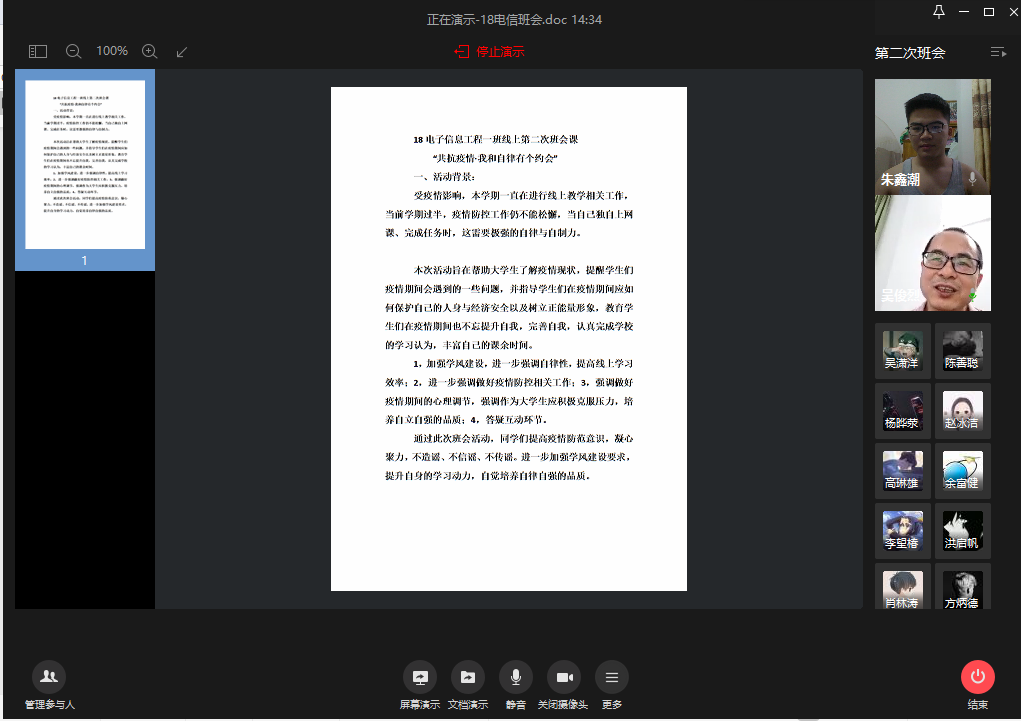
Task: Select page 1 thumbnail
Action: pos(85,166)
